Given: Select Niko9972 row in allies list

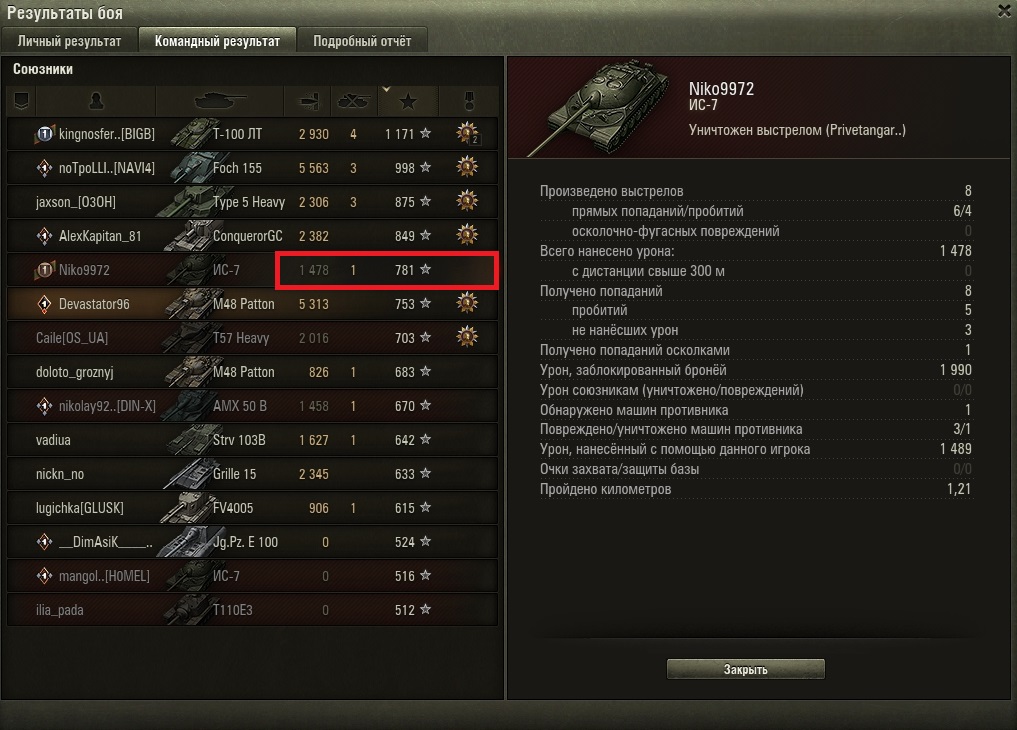Looking at the screenshot, I should (252, 270).
